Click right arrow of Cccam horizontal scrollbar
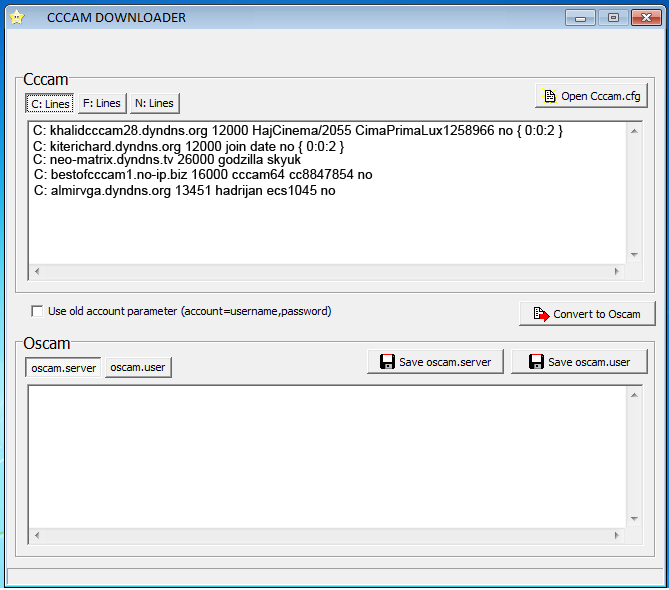The image size is (669, 590). (617, 271)
